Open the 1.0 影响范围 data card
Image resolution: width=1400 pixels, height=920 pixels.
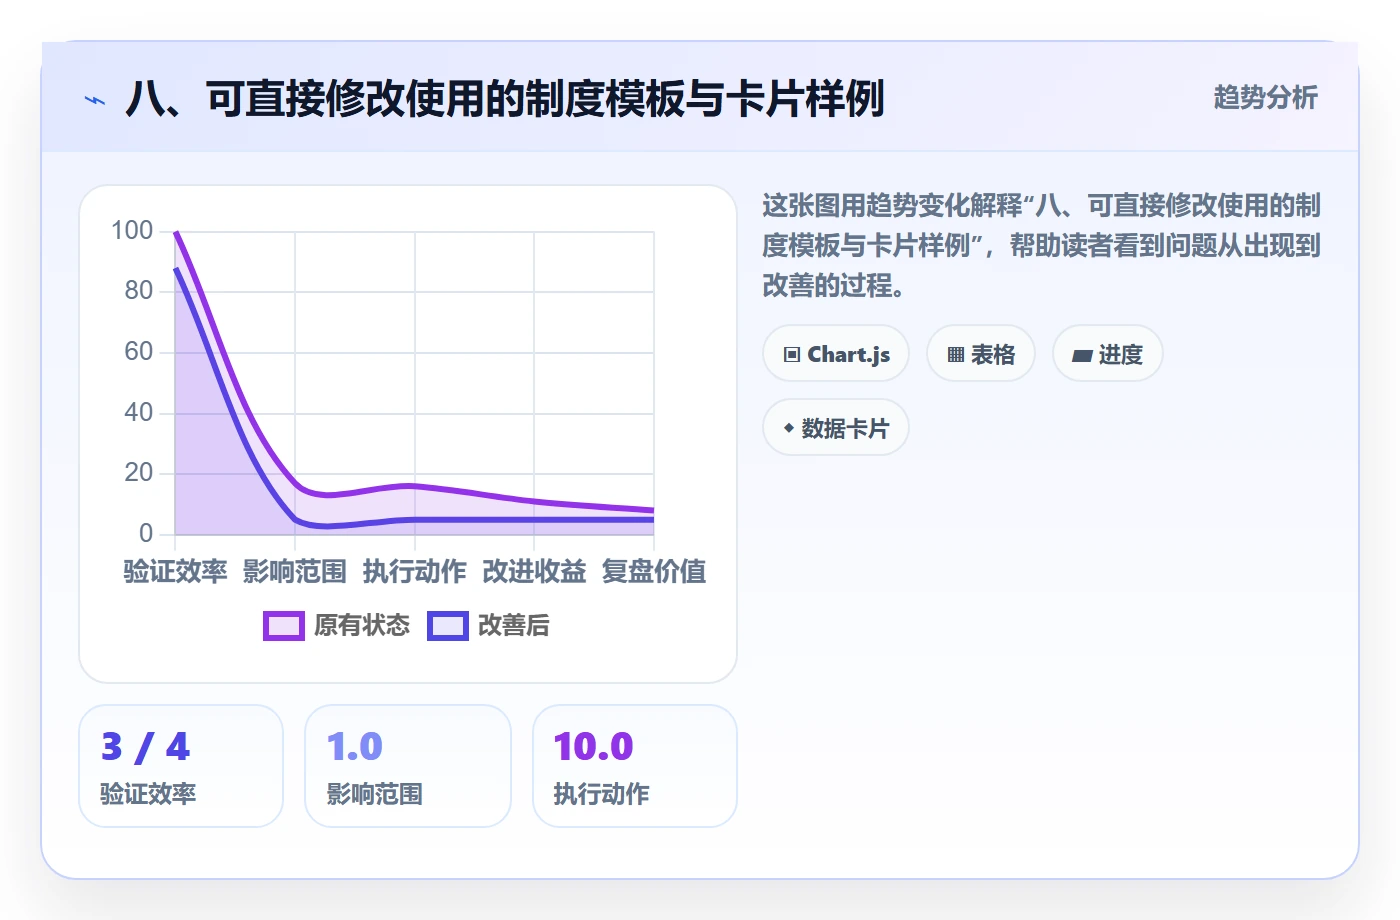tap(408, 766)
